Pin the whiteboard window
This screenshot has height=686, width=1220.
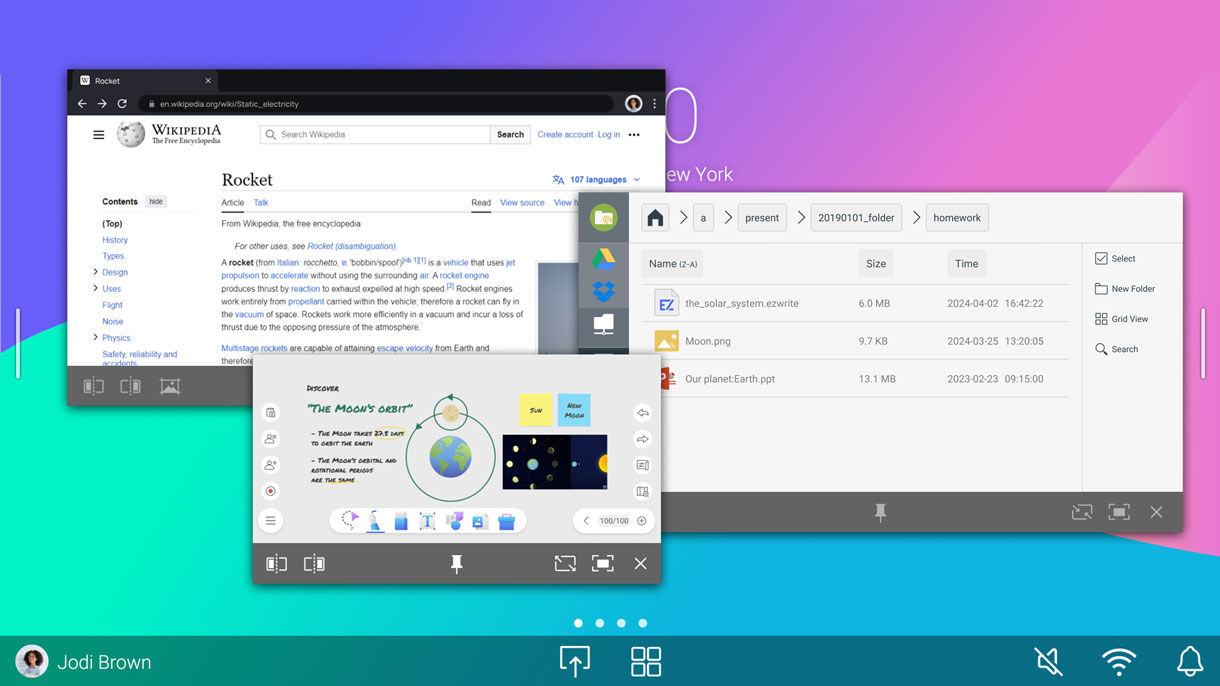(456, 564)
